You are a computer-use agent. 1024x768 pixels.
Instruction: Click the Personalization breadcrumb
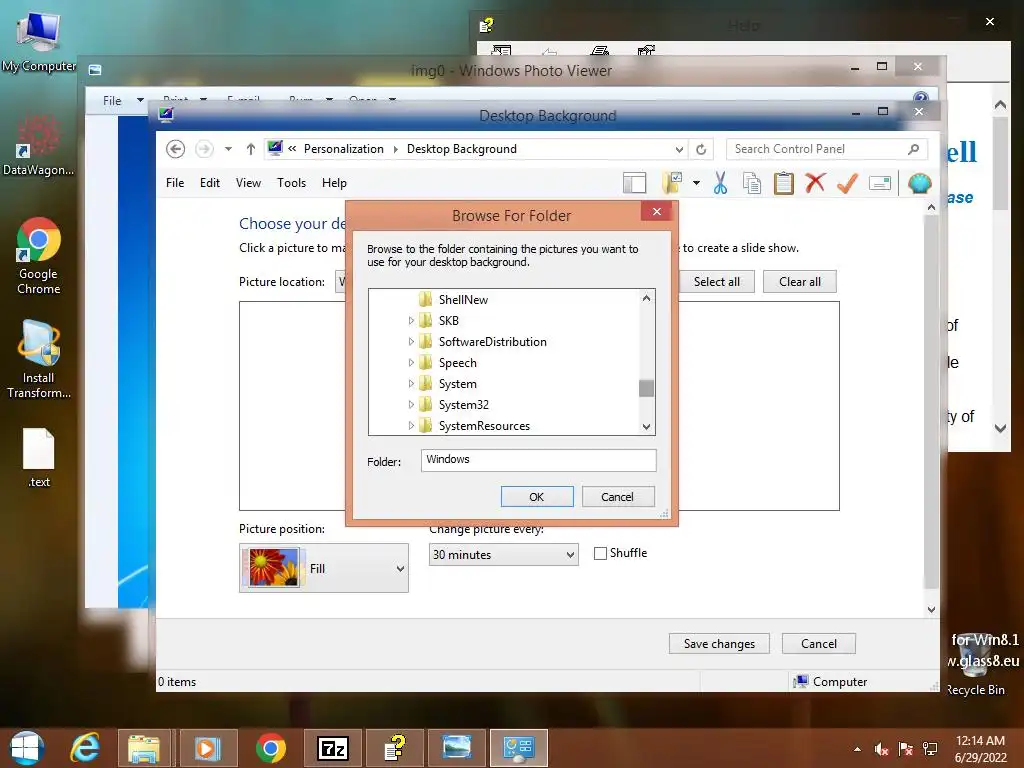[x=344, y=149]
